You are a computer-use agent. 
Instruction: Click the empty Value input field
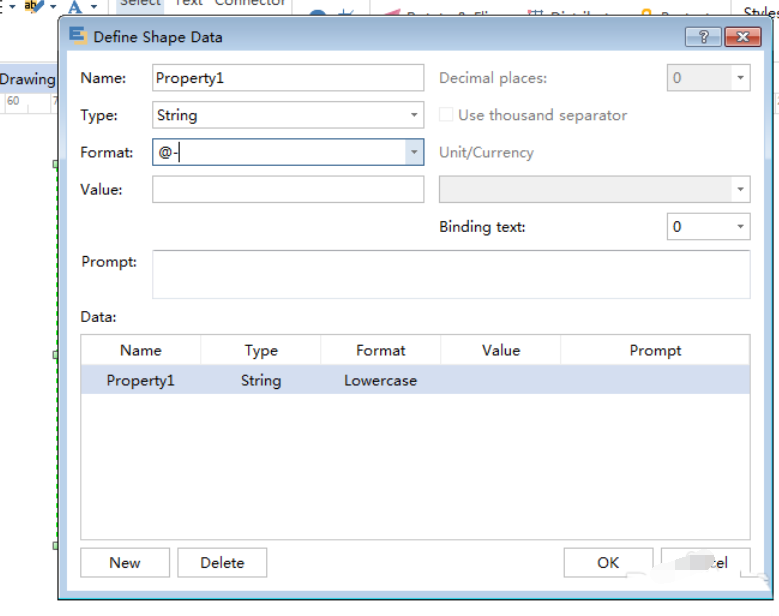coord(288,189)
